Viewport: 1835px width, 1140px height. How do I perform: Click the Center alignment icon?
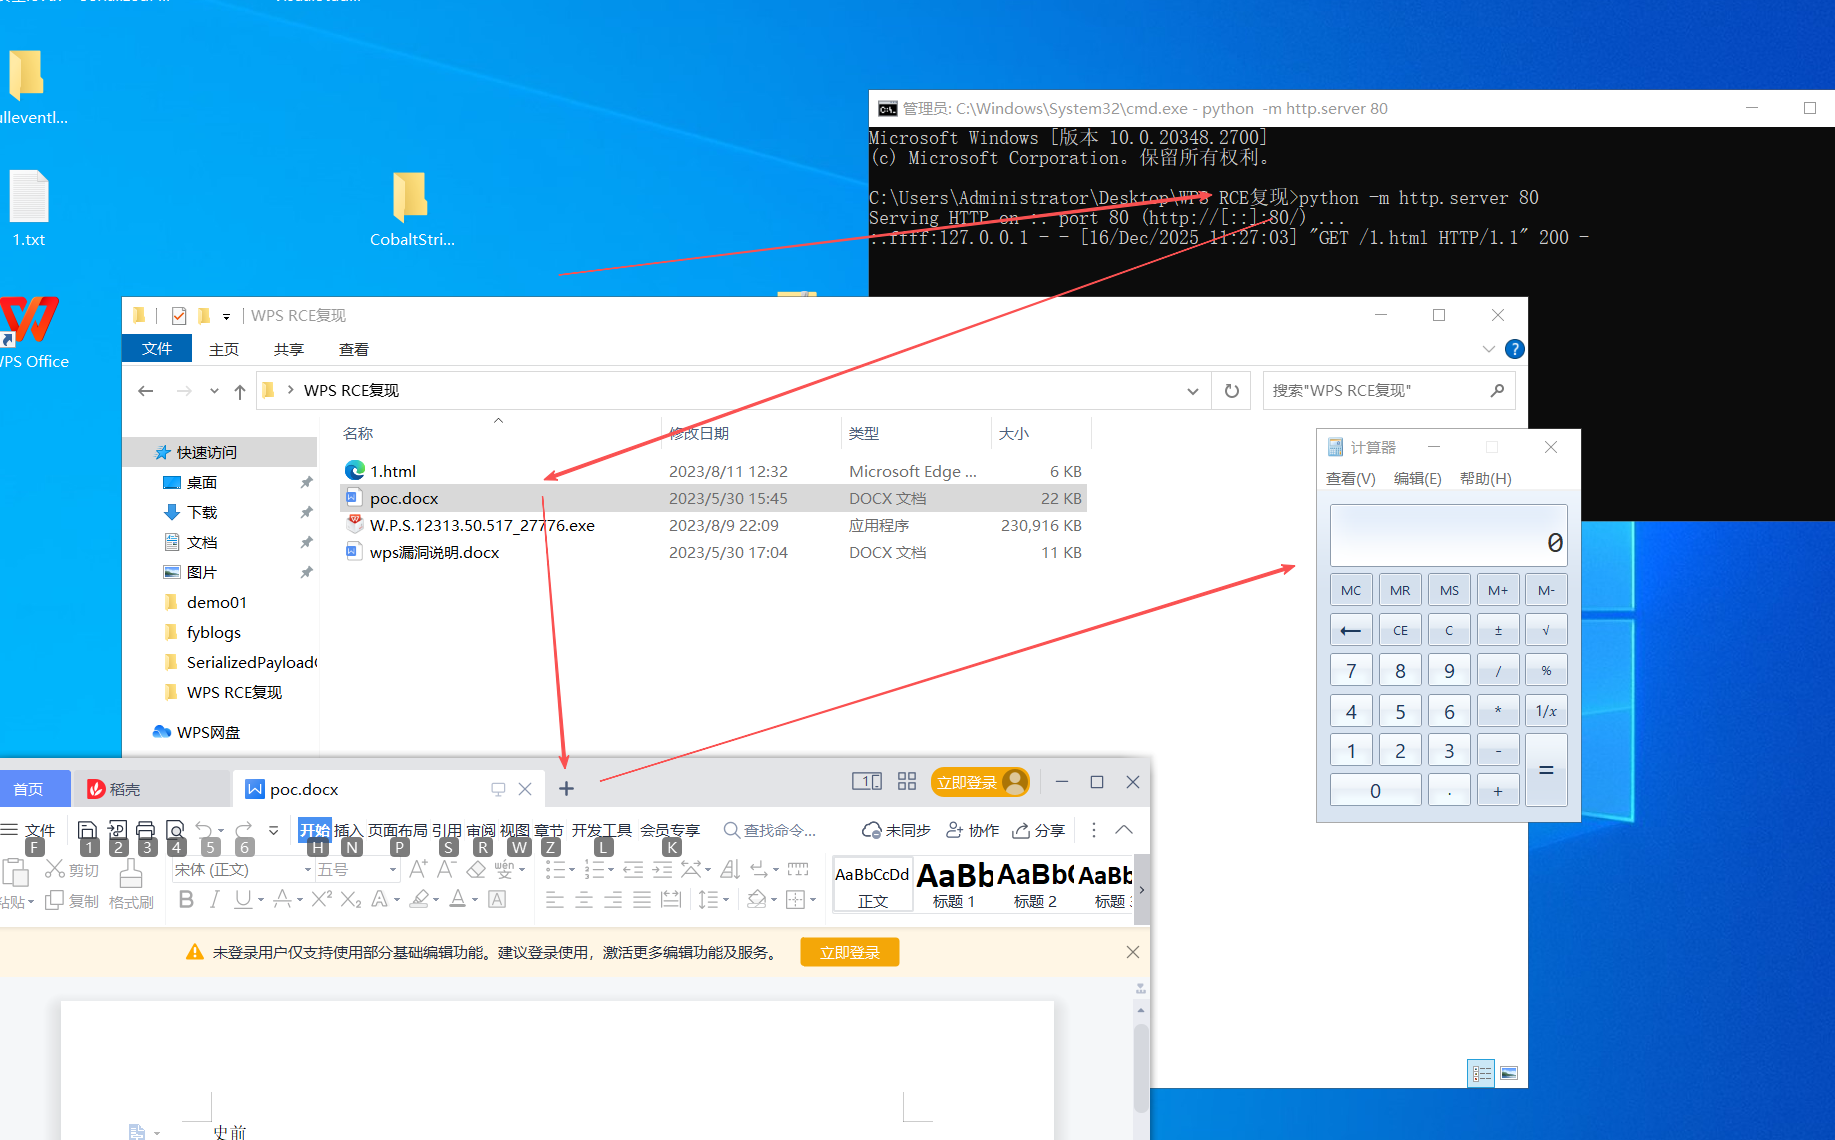click(584, 899)
